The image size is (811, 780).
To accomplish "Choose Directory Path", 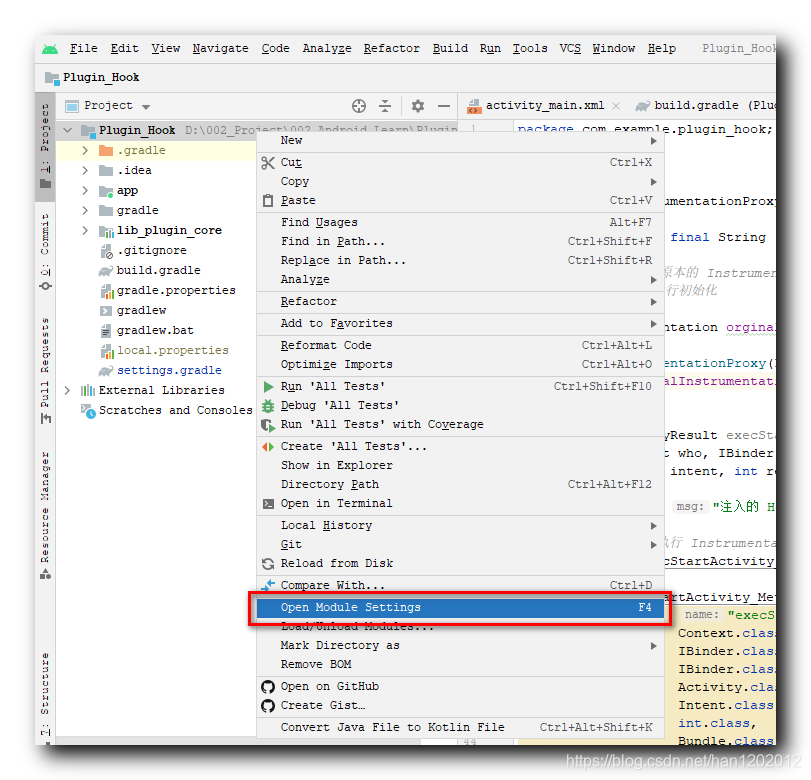I will point(460,484).
